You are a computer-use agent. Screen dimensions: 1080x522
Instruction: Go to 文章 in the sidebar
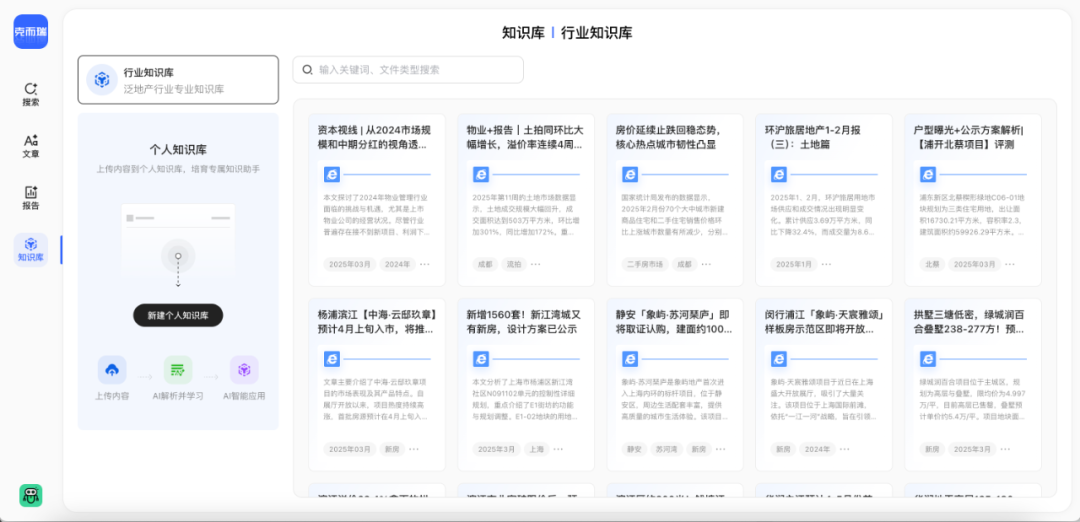pyautogui.click(x=30, y=146)
